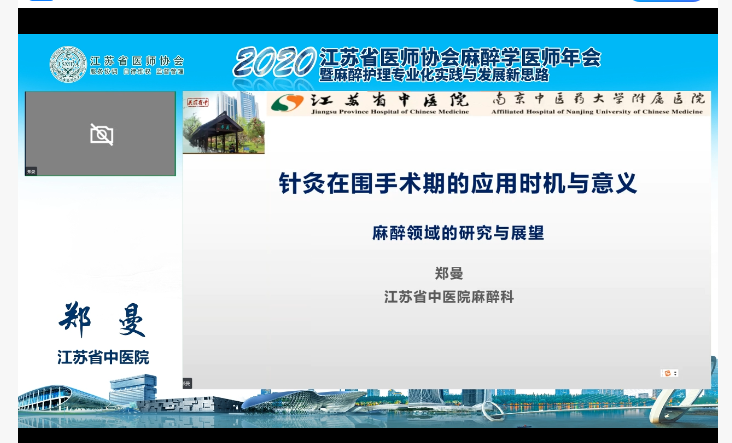This screenshot has height=443, width=732.
Task: Click the Sogou input method icon on slide
Action: point(669,373)
